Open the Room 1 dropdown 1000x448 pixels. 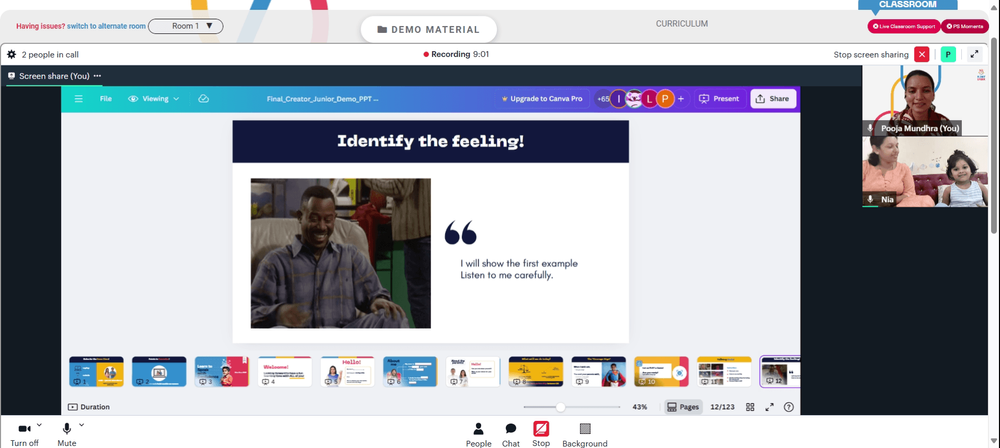pos(186,26)
